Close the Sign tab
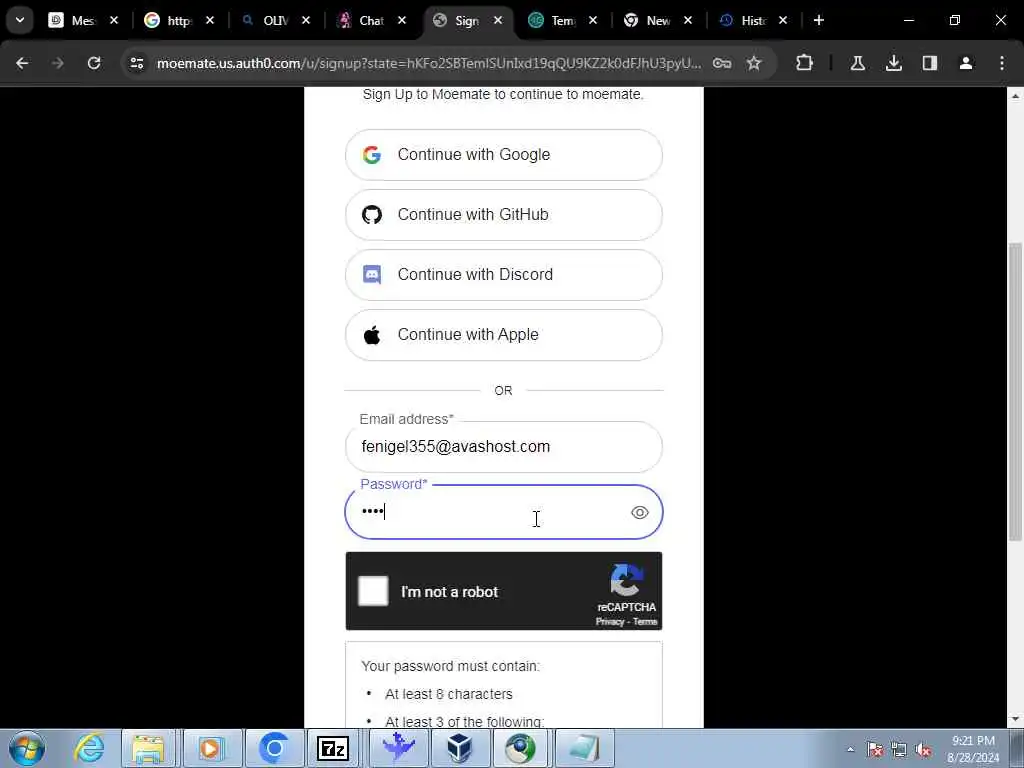This screenshot has height=768, width=1024. [x=498, y=20]
